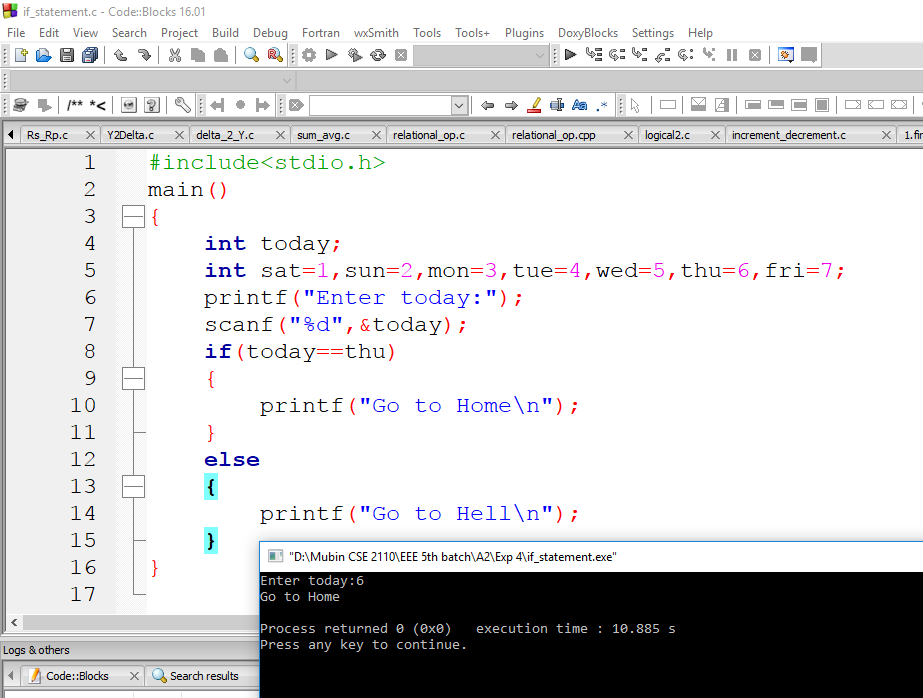Screen dimensions: 923x698
Task: Collapse the else block fold marker
Action: 133,487
